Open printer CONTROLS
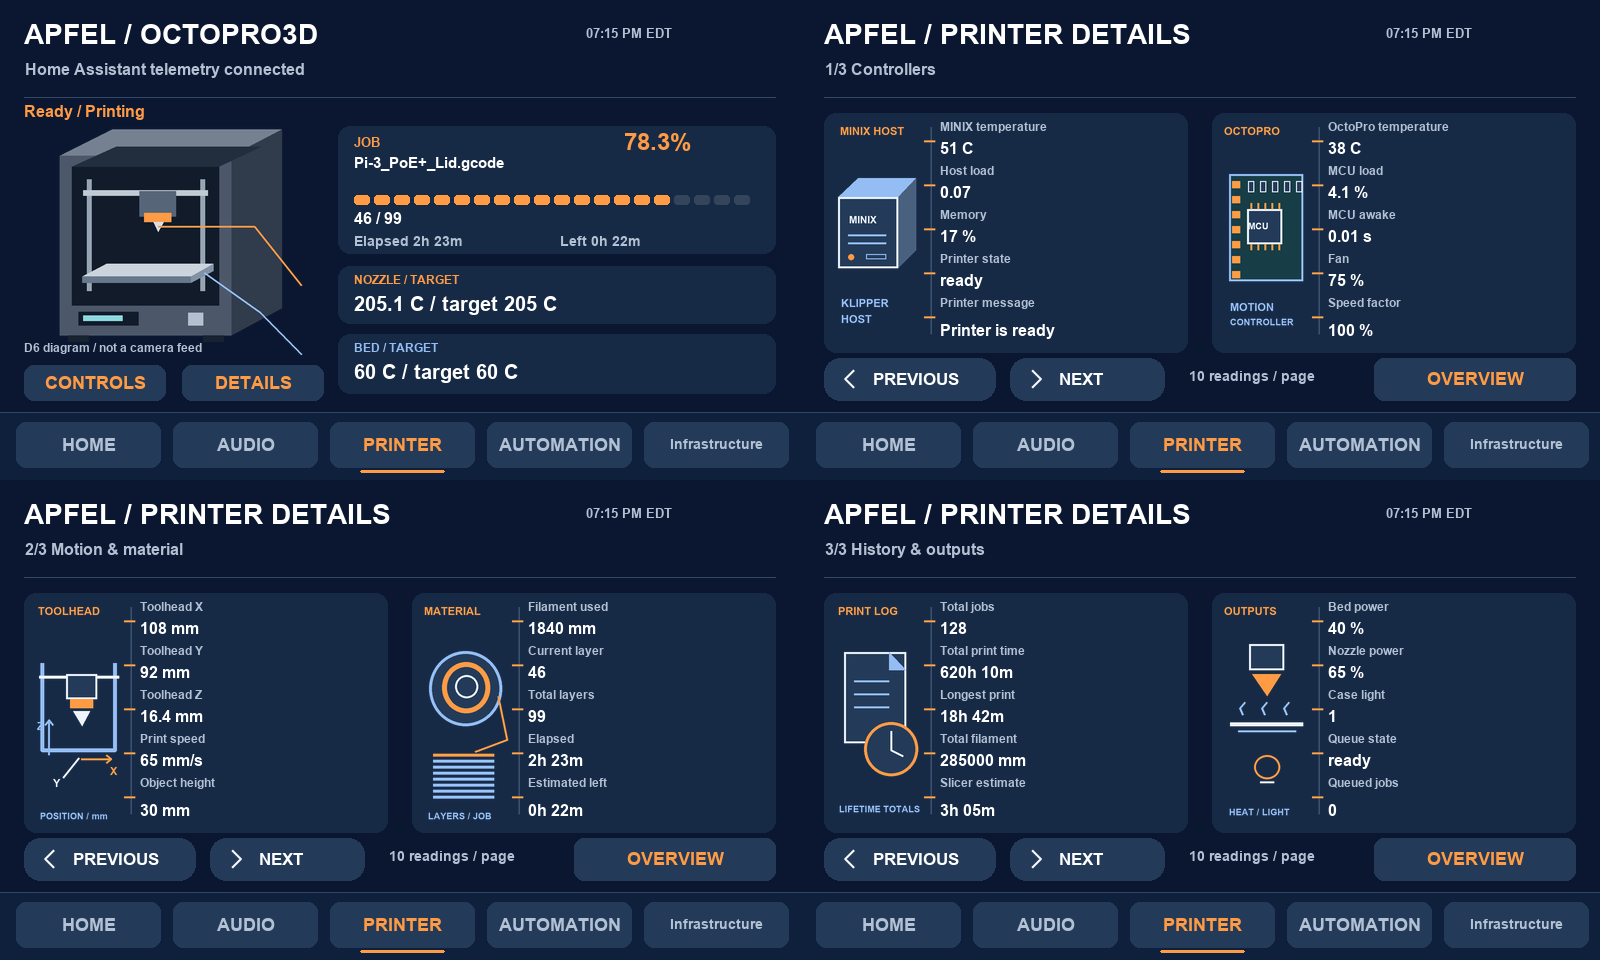This screenshot has height=960, width=1600. pyautogui.click(x=95, y=383)
